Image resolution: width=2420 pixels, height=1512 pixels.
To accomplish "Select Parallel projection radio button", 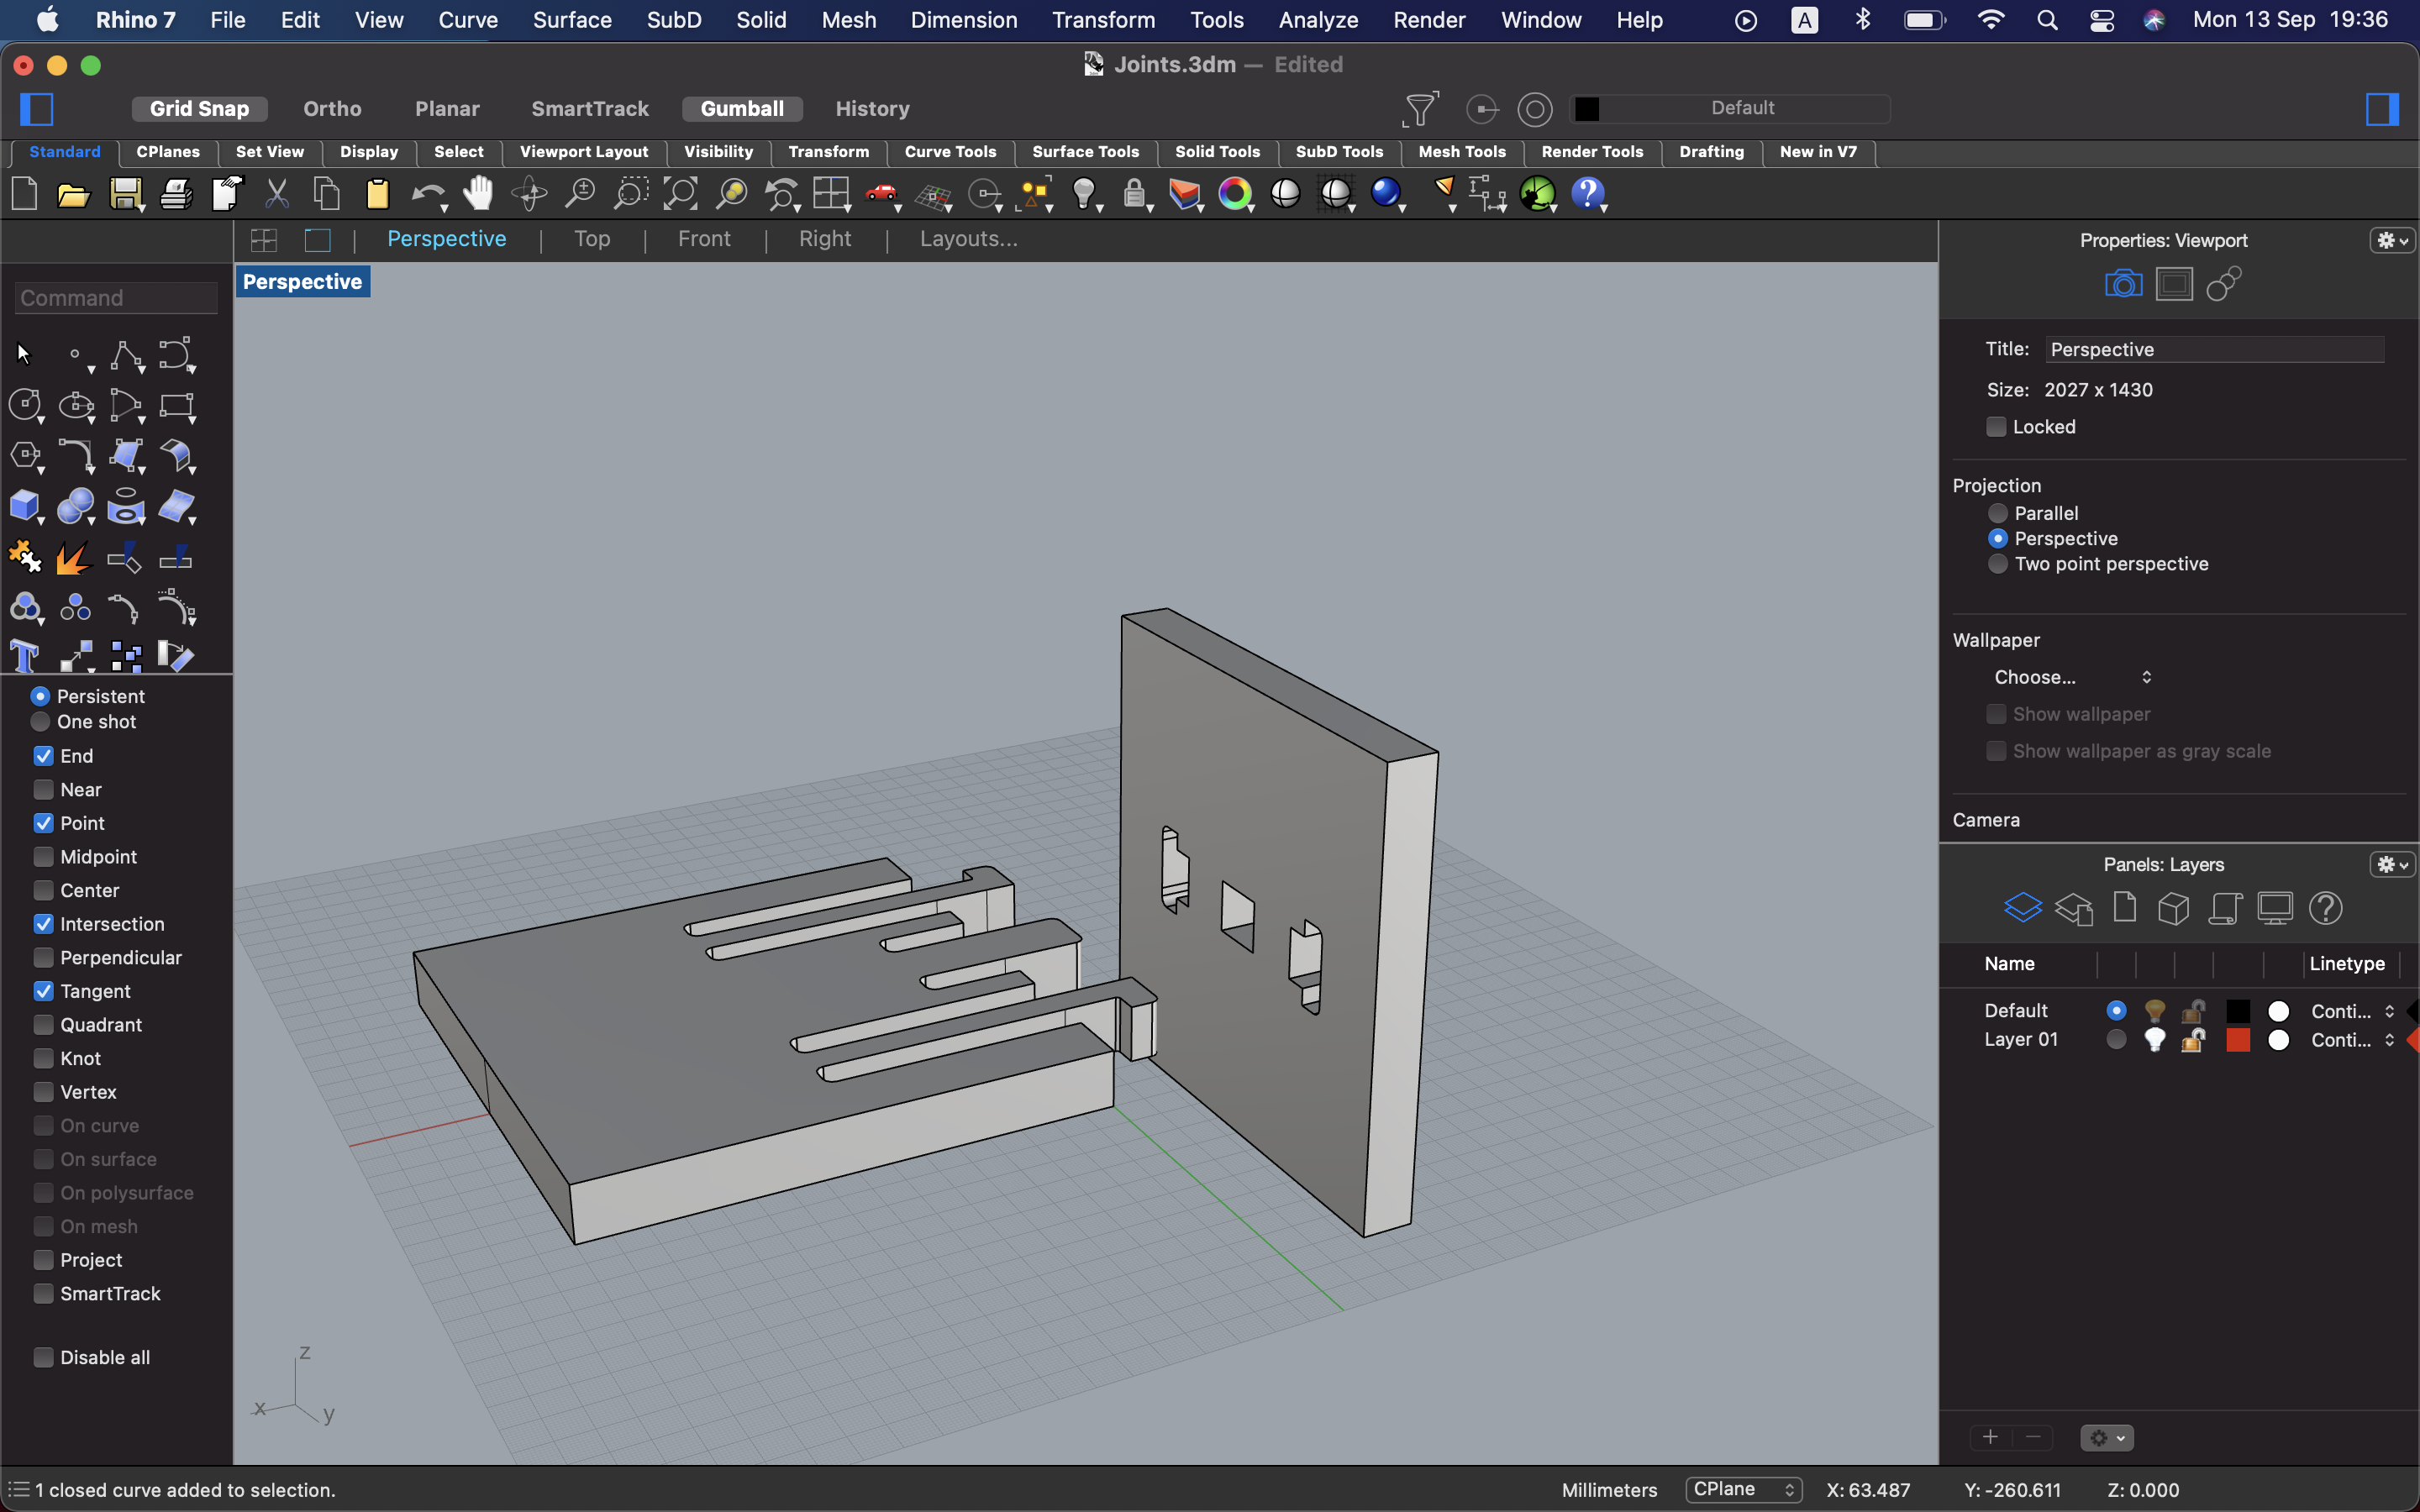I will pyautogui.click(x=1997, y=513).
